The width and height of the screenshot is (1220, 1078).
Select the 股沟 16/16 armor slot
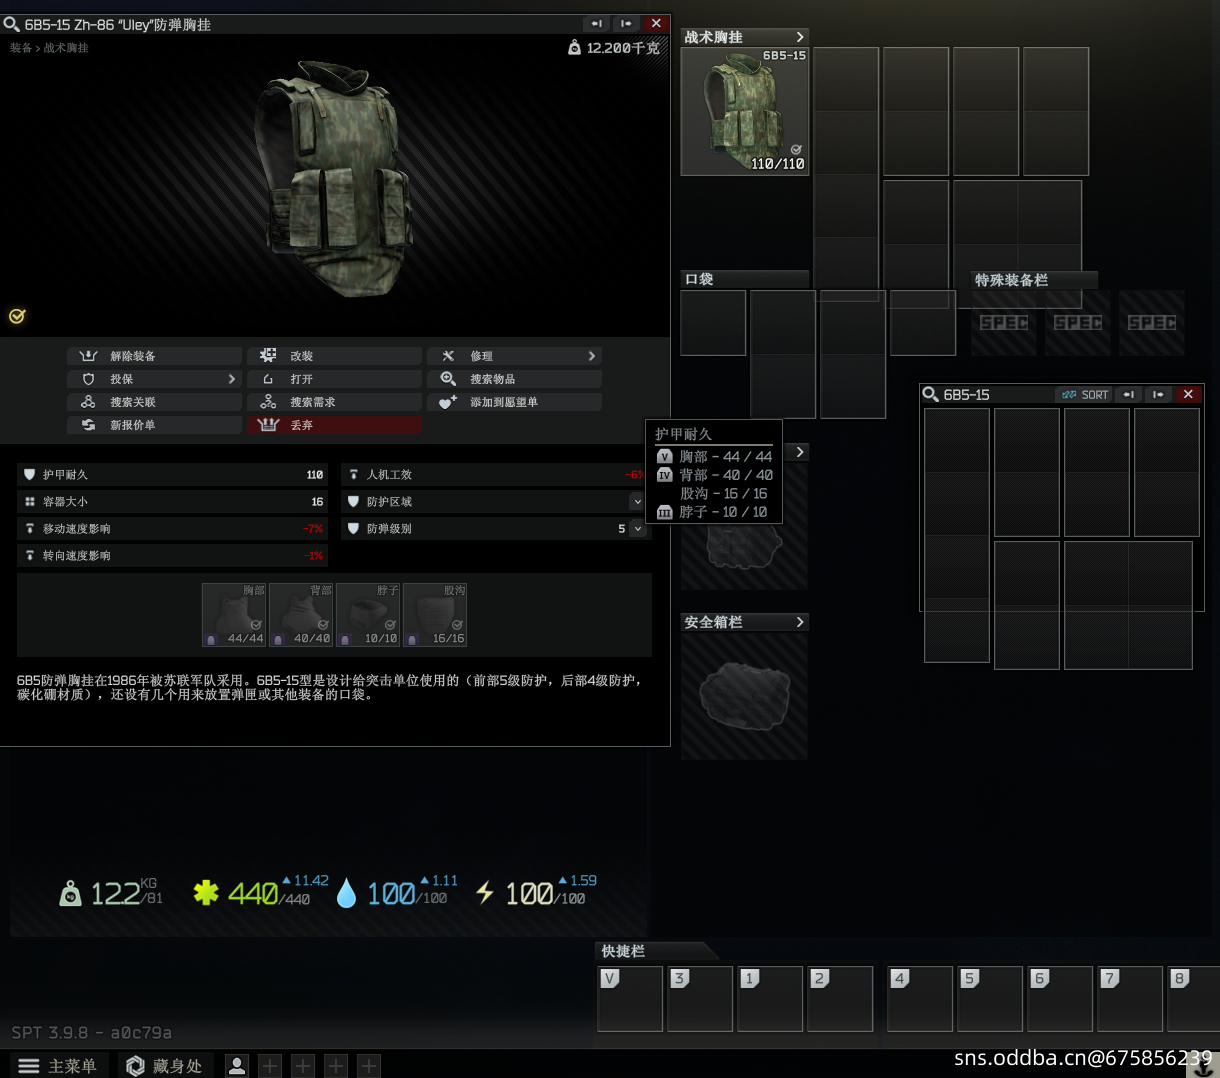click(435, 615)
